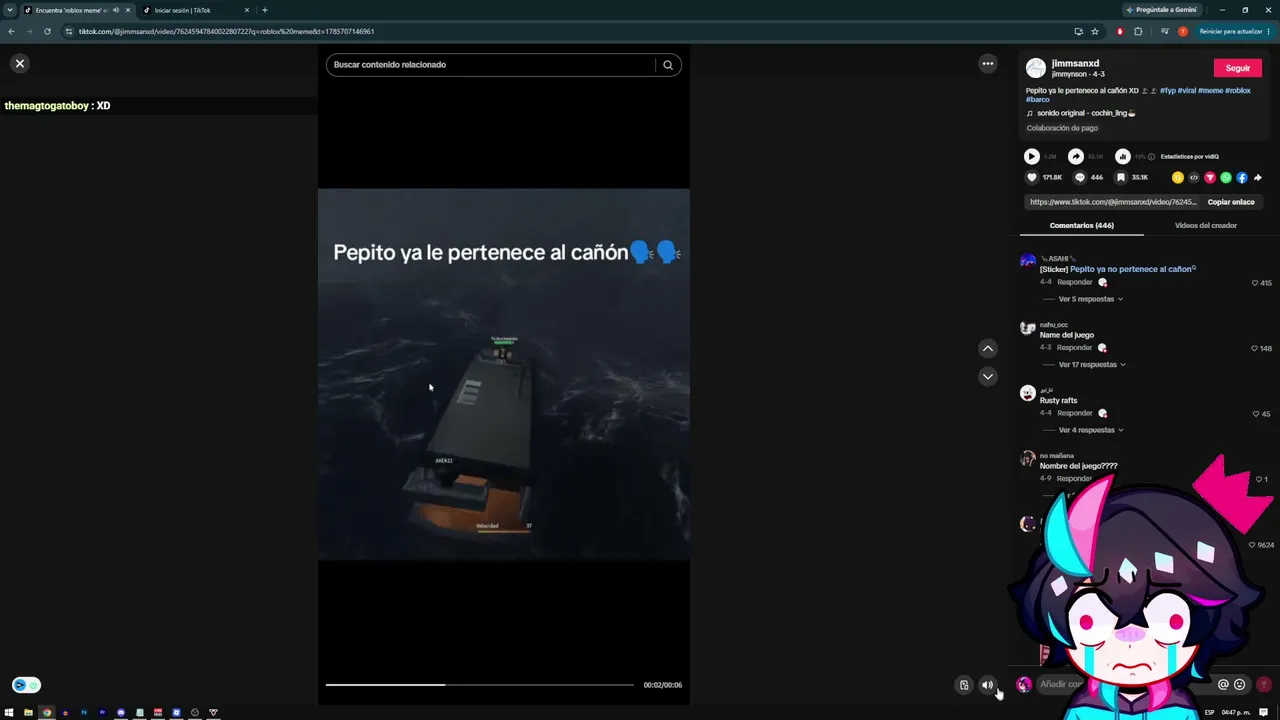
Task: Expand 'Ver 17 respuestas' replies
Action: [1092, 365]
